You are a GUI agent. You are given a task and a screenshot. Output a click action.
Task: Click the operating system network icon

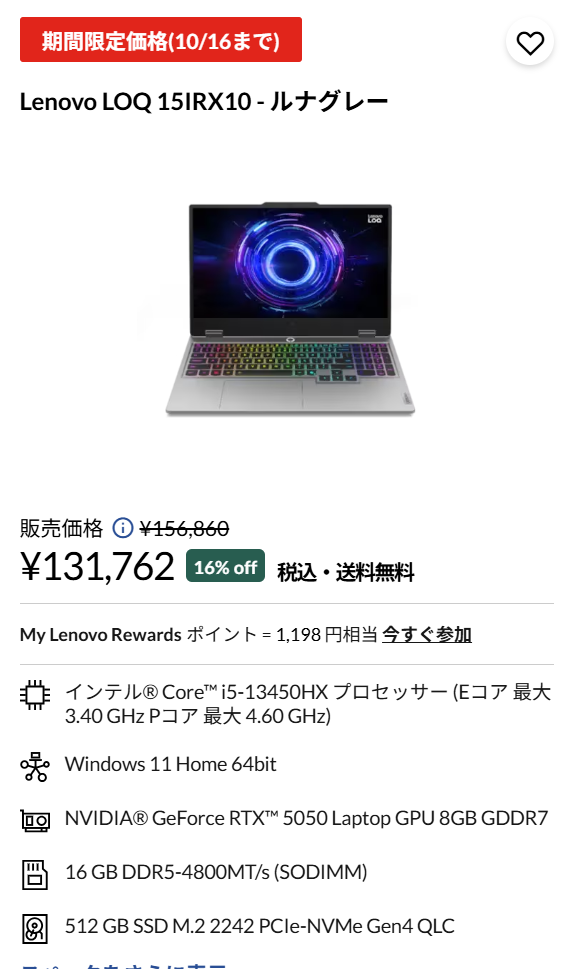coord(35,766)
